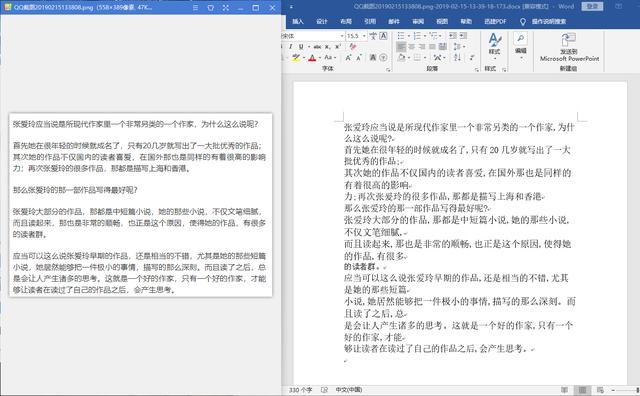Open the highlight color dropdown arrow
Viewport: 640px width, 396px height.
coord(304,58)
